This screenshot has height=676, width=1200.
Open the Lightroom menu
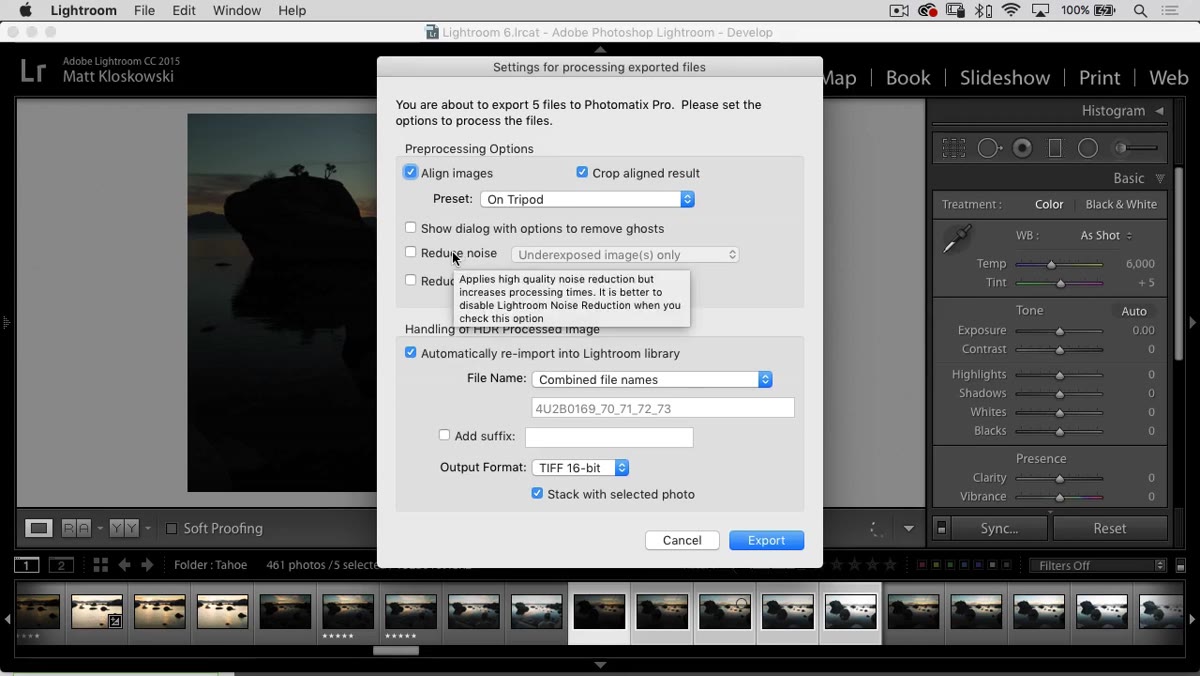point(83,11)
